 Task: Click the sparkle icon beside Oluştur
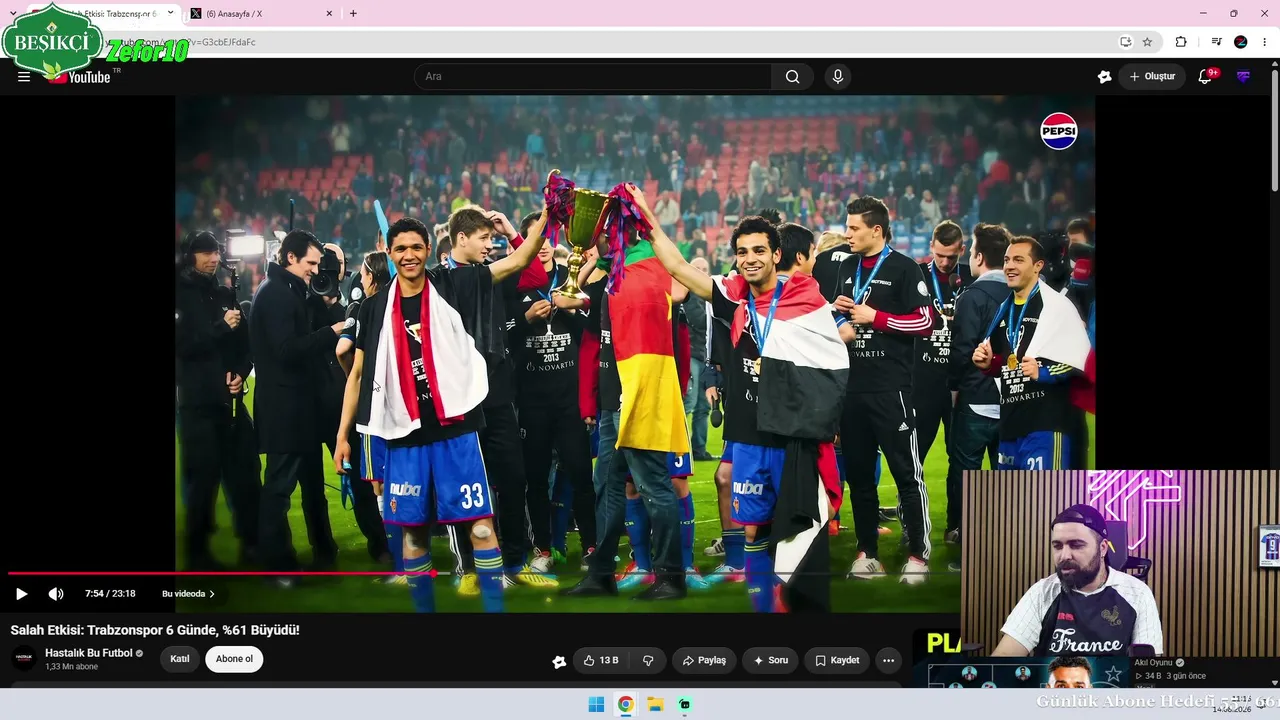coord(1104,77)
